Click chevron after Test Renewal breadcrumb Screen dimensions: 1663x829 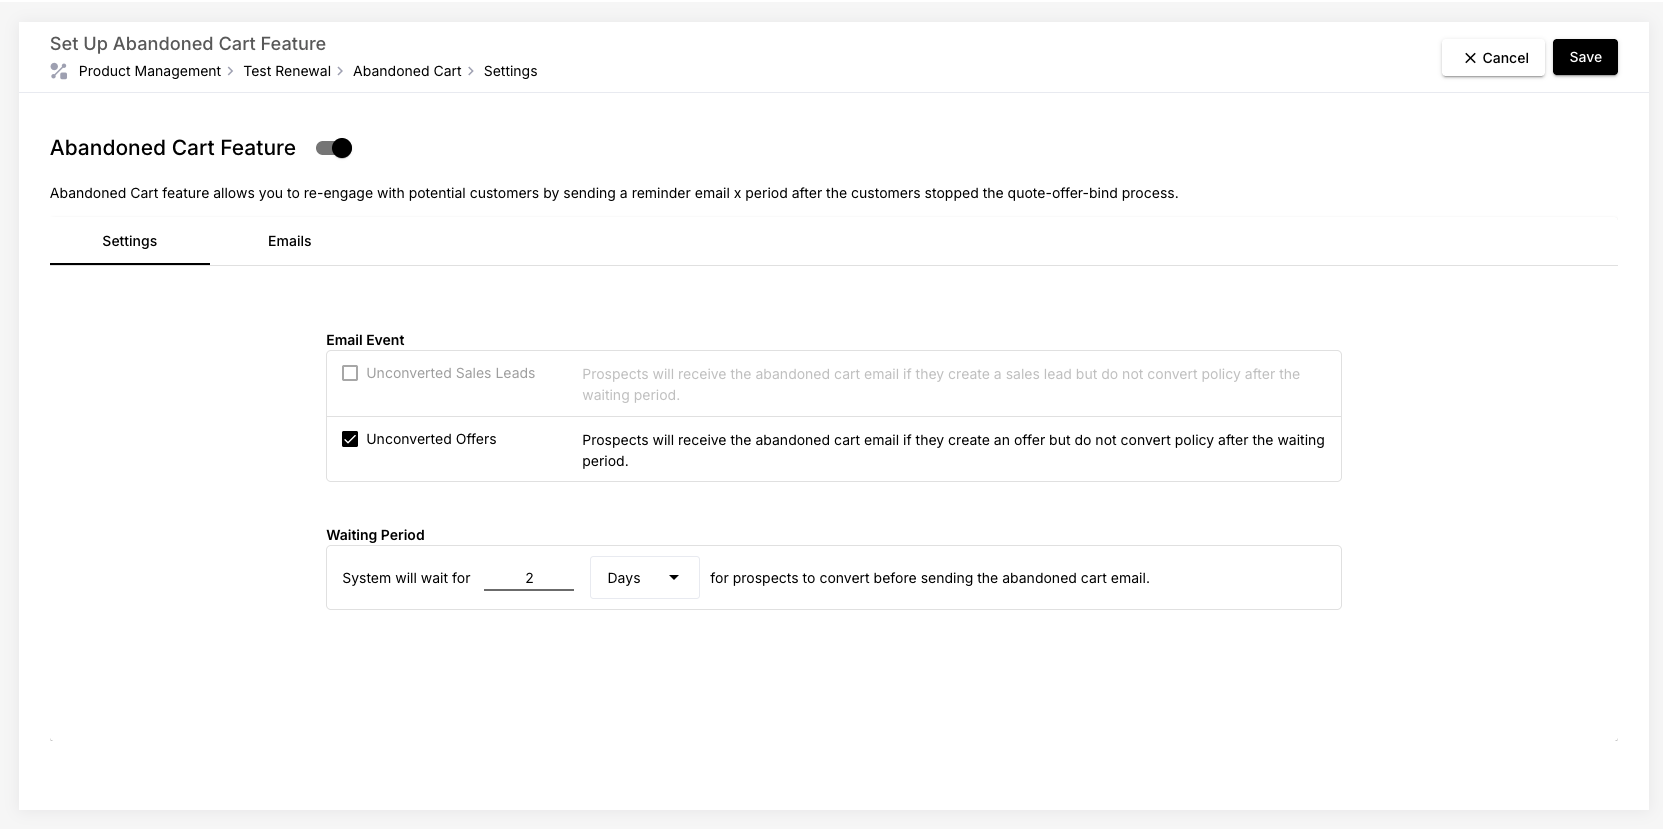[341, 71]
